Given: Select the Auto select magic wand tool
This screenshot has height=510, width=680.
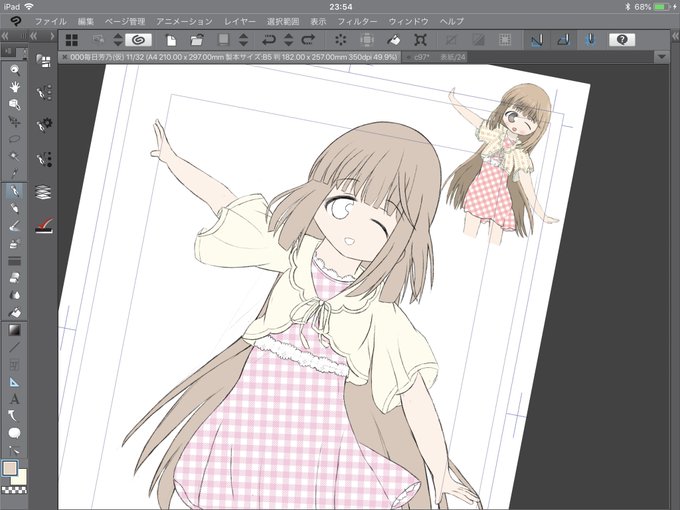Looking at the screenshot, I should click(x=15, y=156).
